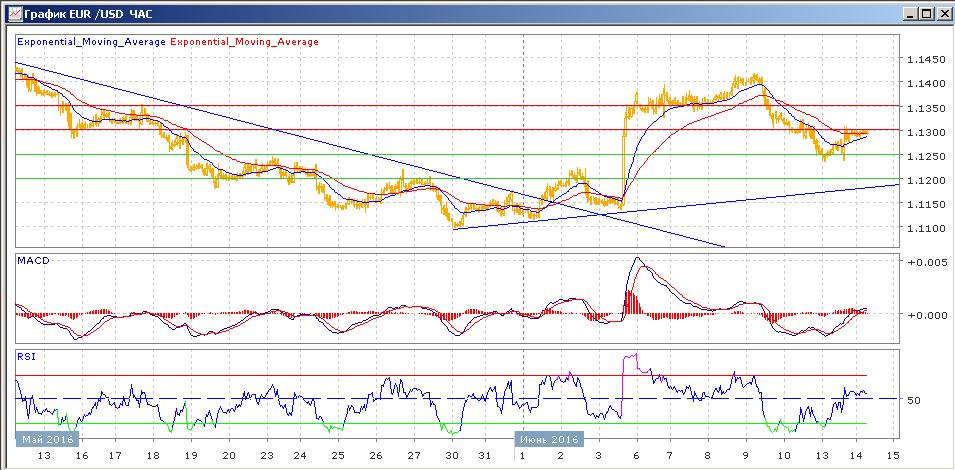Close the EUR/USD chart window
The height and width of the screenshot is (470, 955).
pyautogui.click(x=942, y=13)
